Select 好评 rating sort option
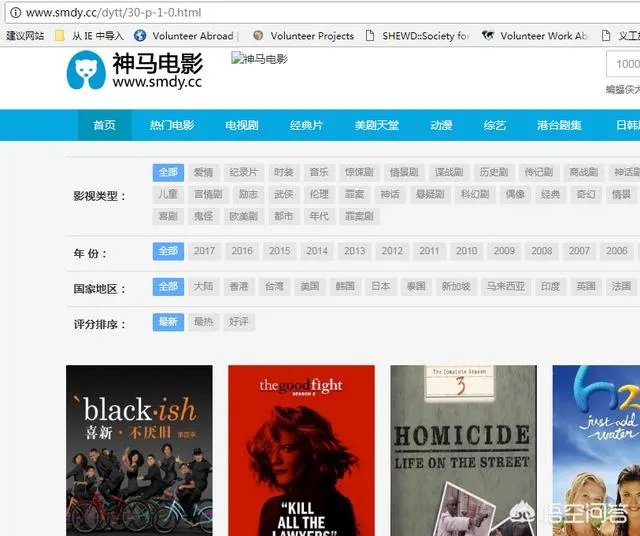 (238, 322)
